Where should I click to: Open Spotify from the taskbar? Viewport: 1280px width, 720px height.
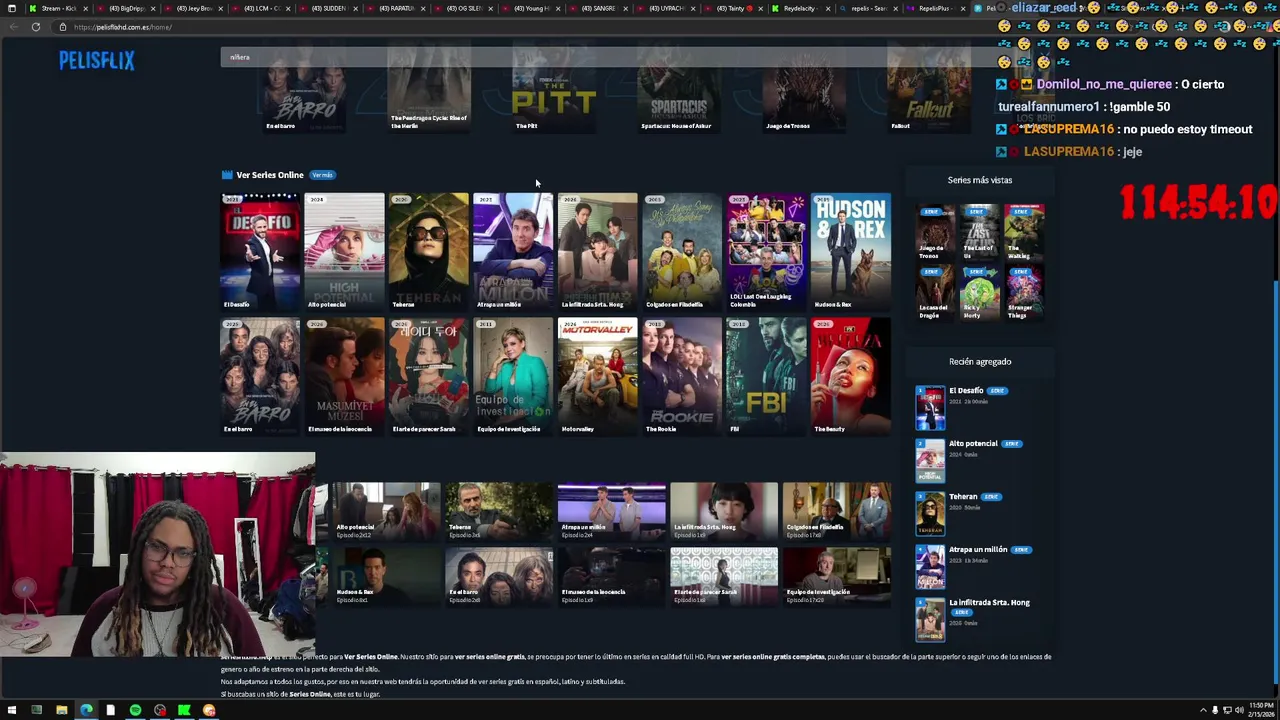coord(135,711)
